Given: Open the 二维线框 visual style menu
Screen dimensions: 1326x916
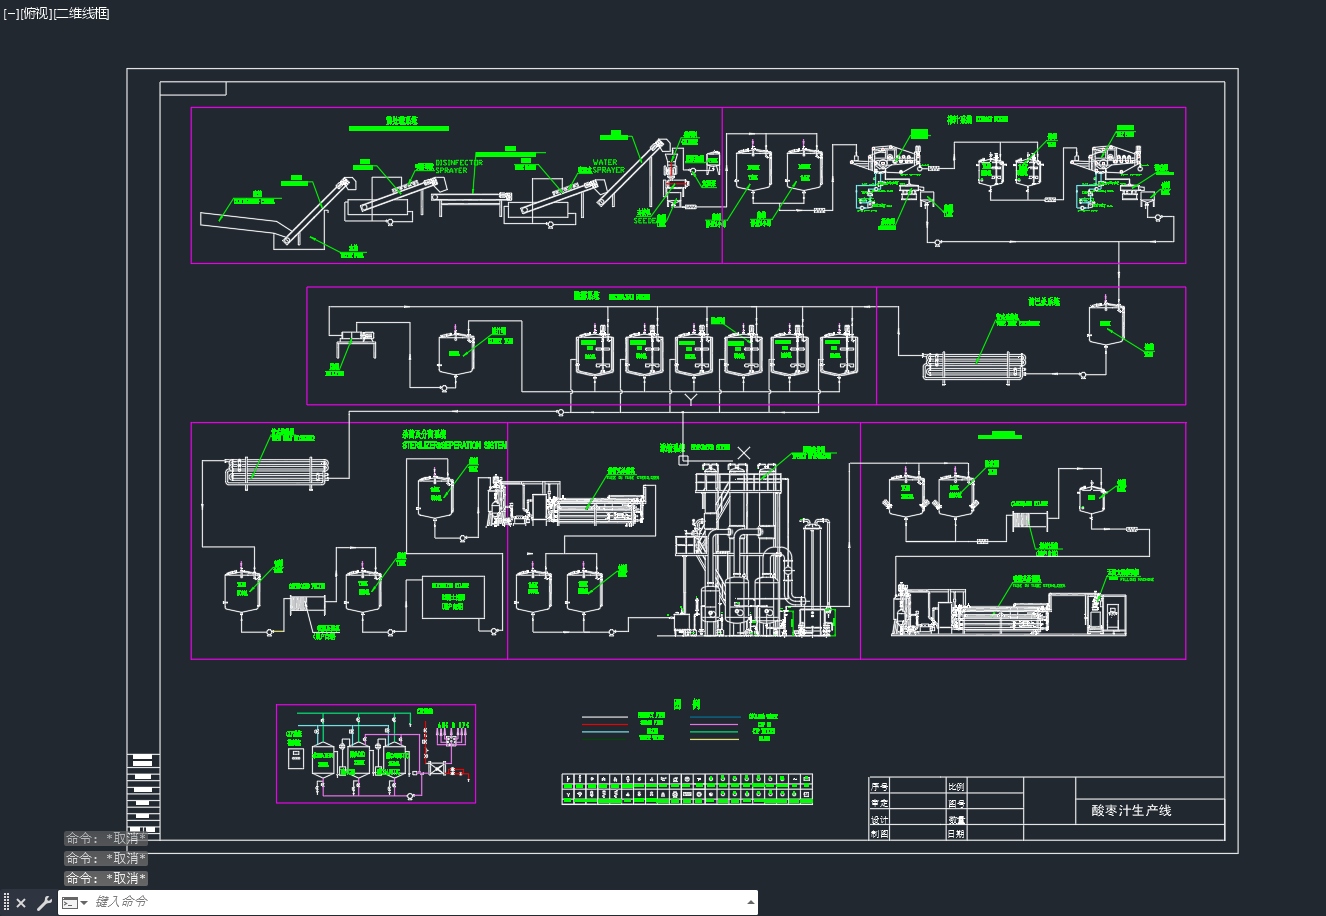Looking at the screenshot, I should (81, 13).
